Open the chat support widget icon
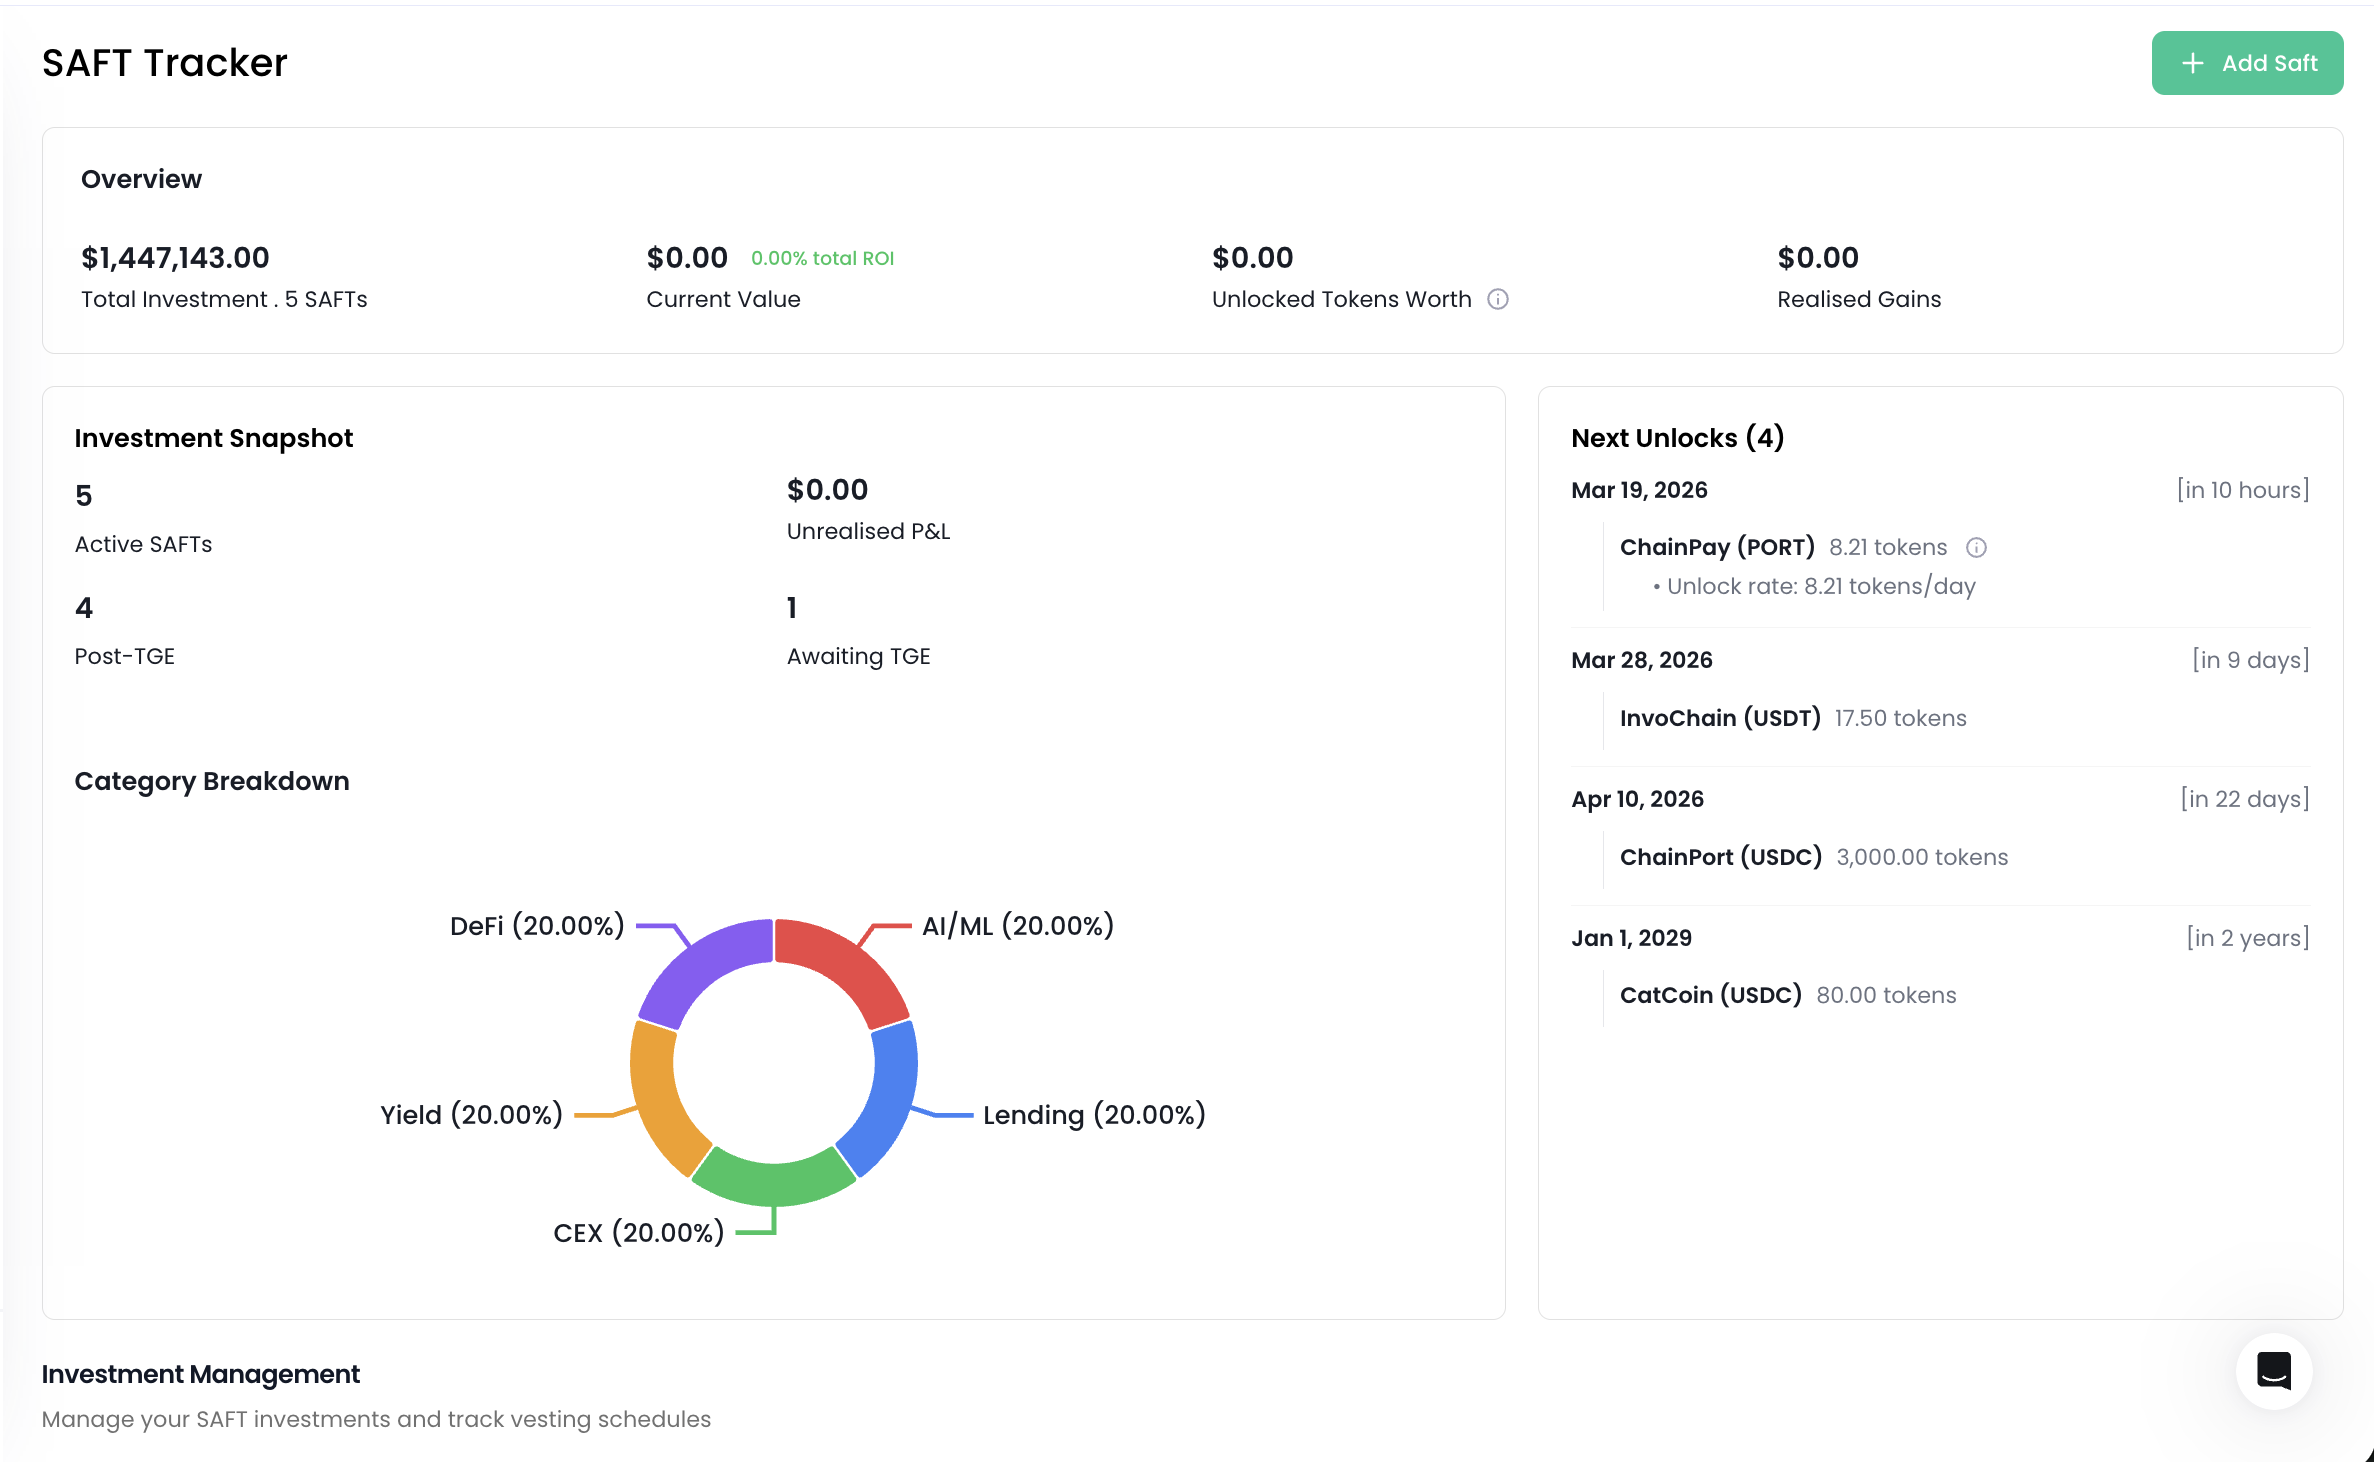Viewport: 2374px width, 1462px height. coord(2273,1371)
